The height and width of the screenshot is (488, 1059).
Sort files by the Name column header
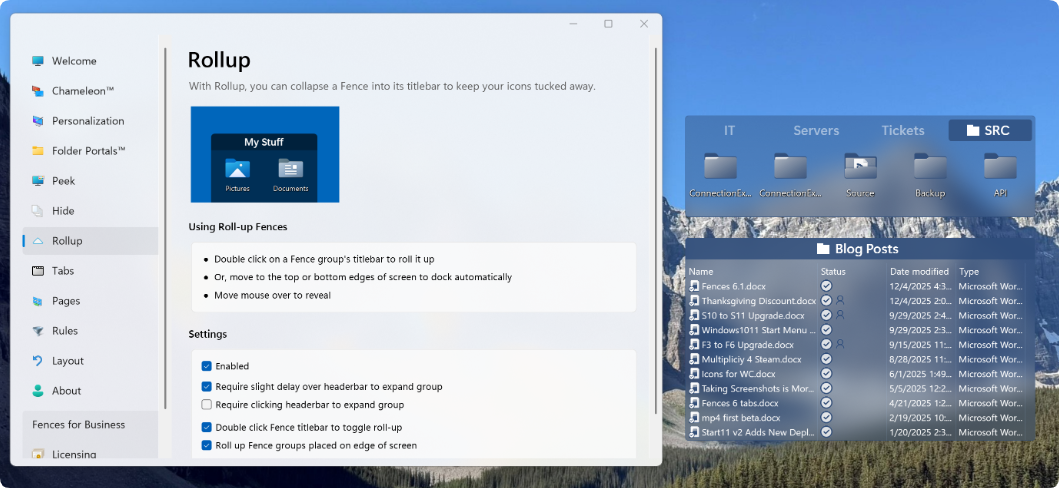tap(701, 272)
